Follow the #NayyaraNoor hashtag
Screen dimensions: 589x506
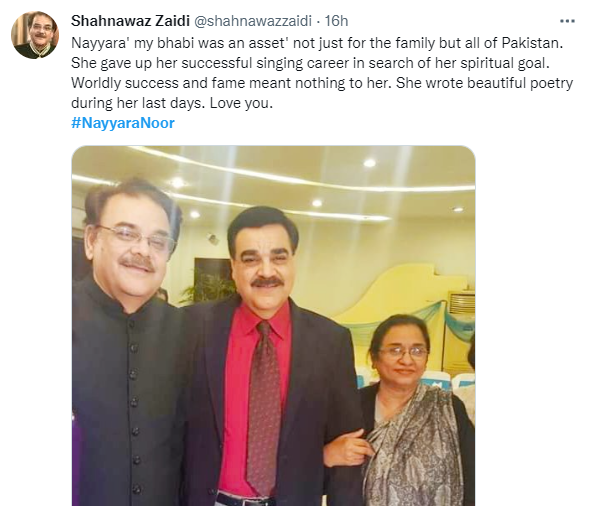tap(123, 123)
